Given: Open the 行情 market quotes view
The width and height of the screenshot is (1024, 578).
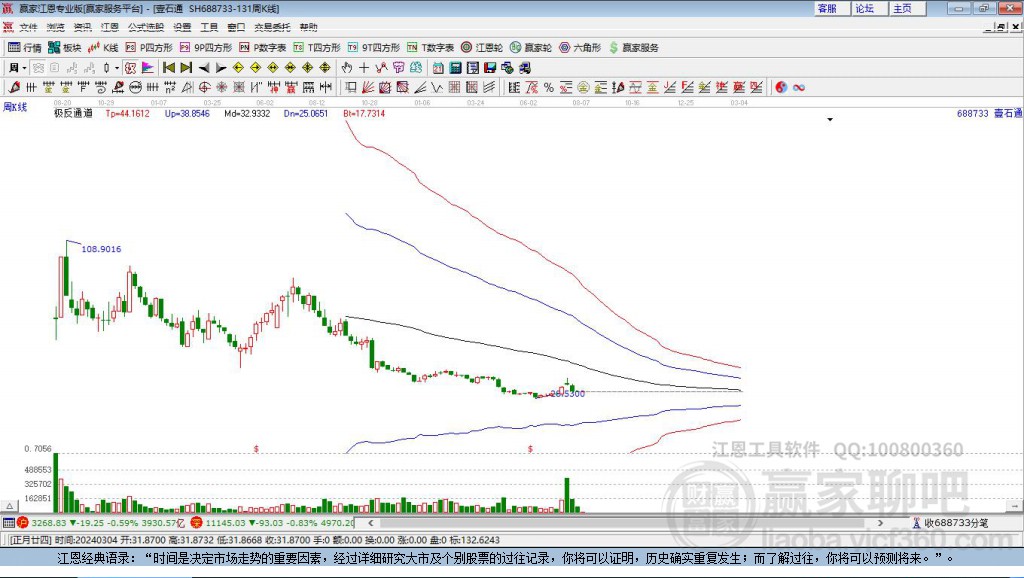Looking at the screenshot, I should pyautogui.click(x=24, y=48).
